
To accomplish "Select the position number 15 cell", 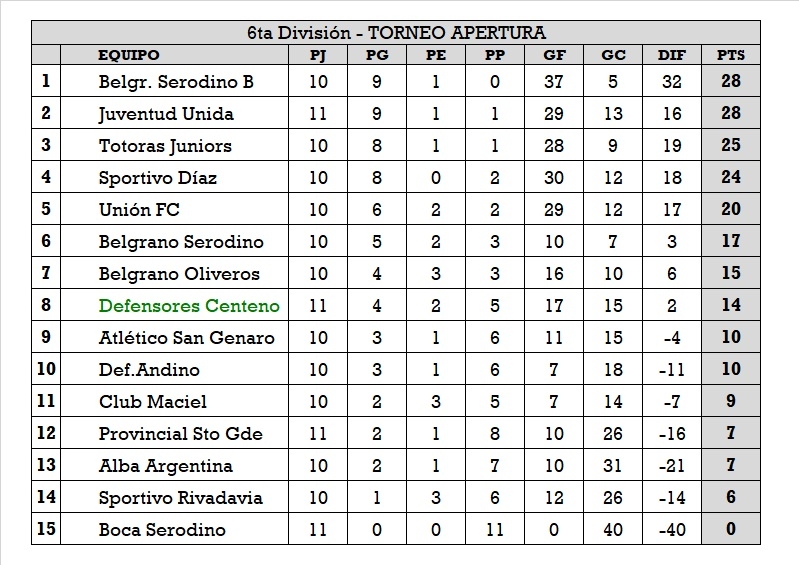I will point(46,530).
